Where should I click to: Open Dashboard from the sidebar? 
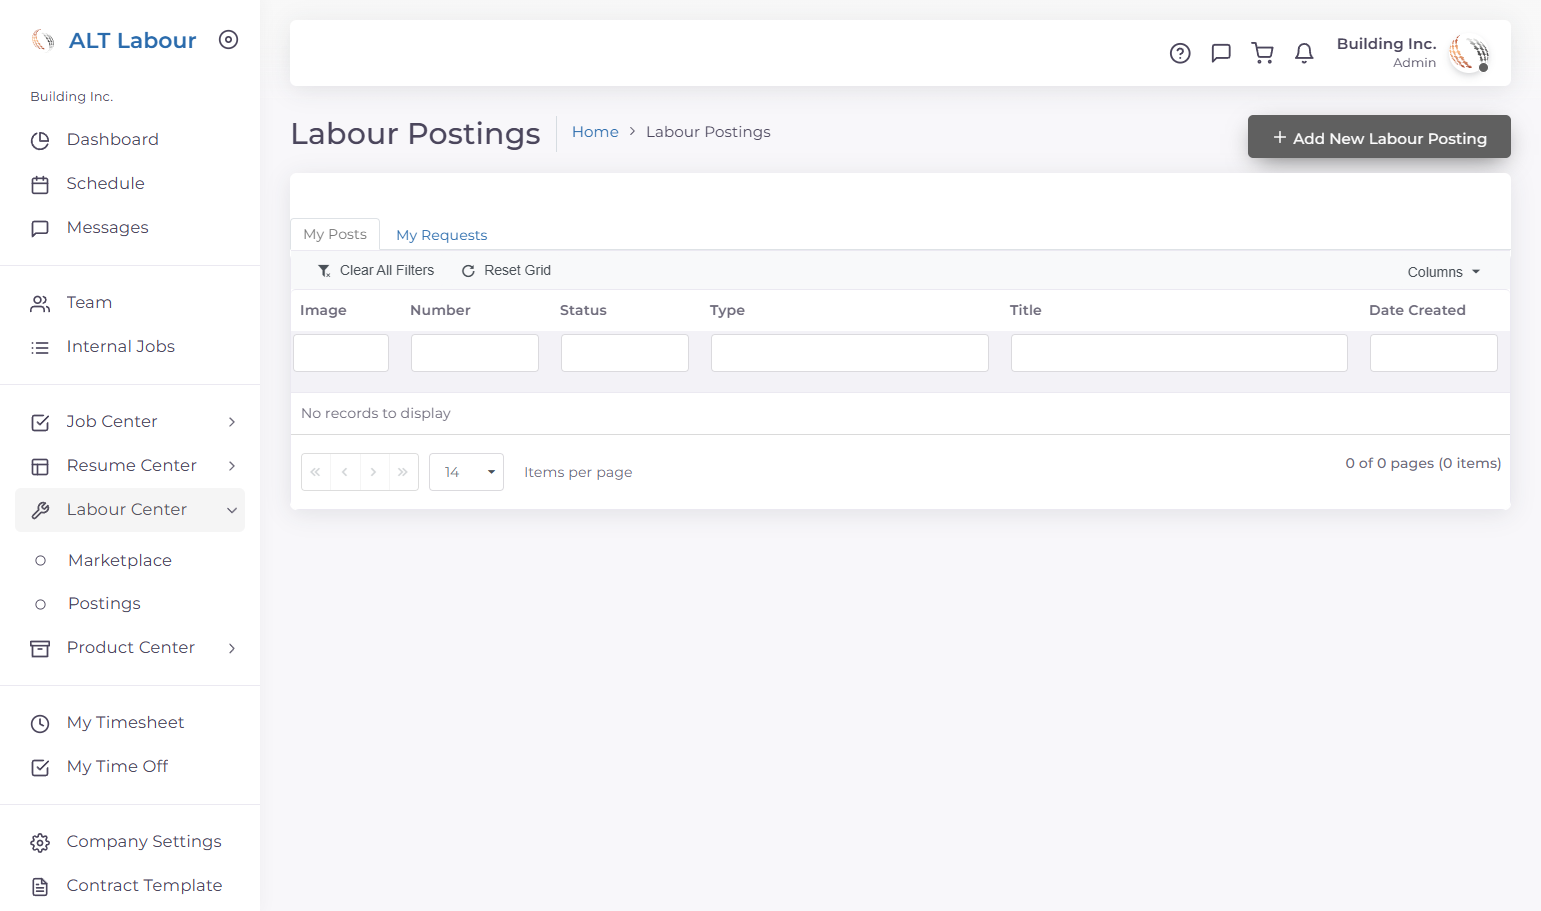click(130, 140)
